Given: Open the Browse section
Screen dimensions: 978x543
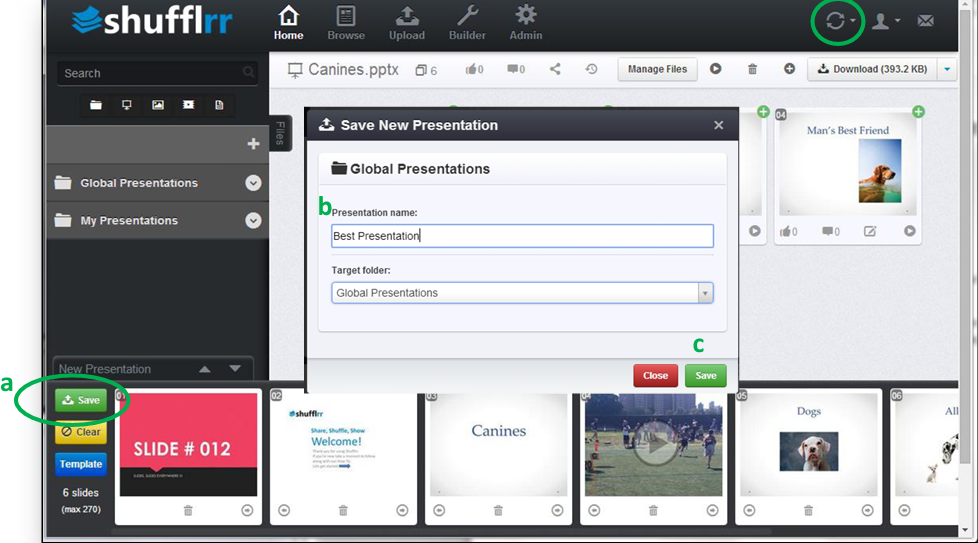Looking at the screenshot, I should point(346,24).
